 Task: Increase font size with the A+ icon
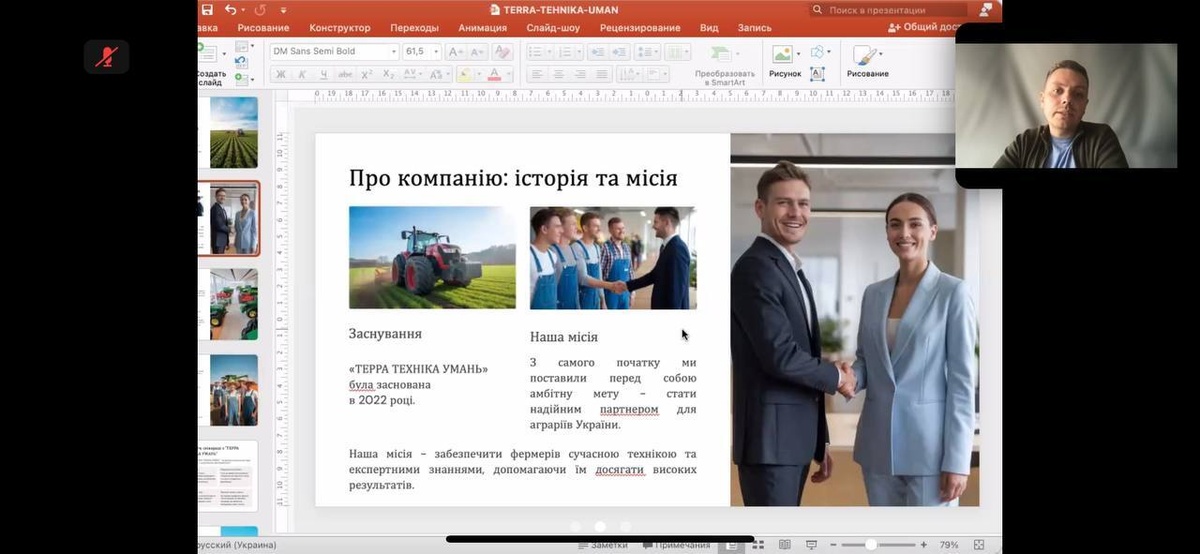tap(455, 52)
